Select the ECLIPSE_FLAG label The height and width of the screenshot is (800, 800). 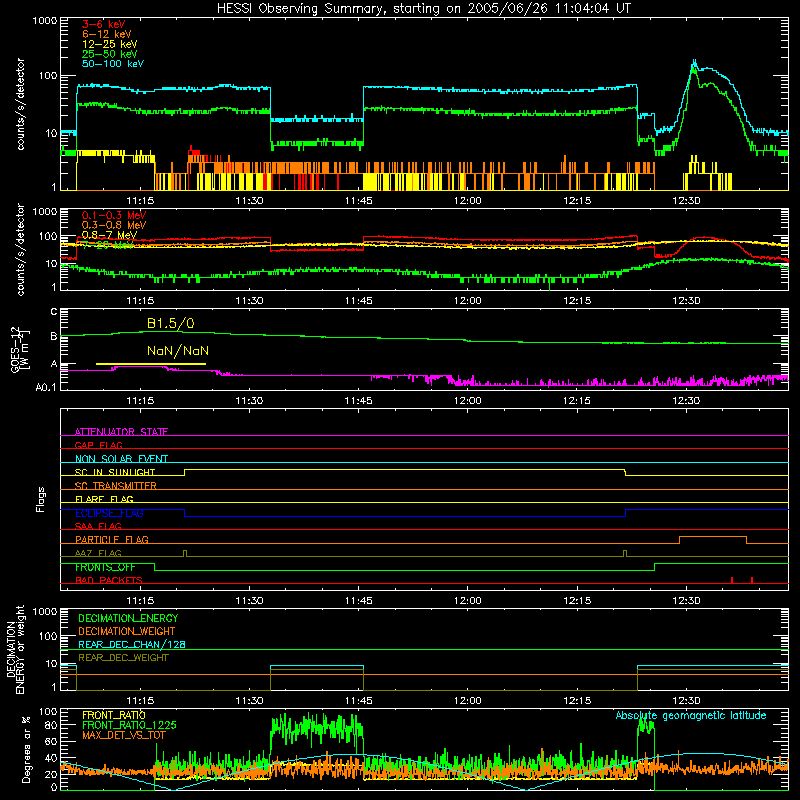point(109,513)
